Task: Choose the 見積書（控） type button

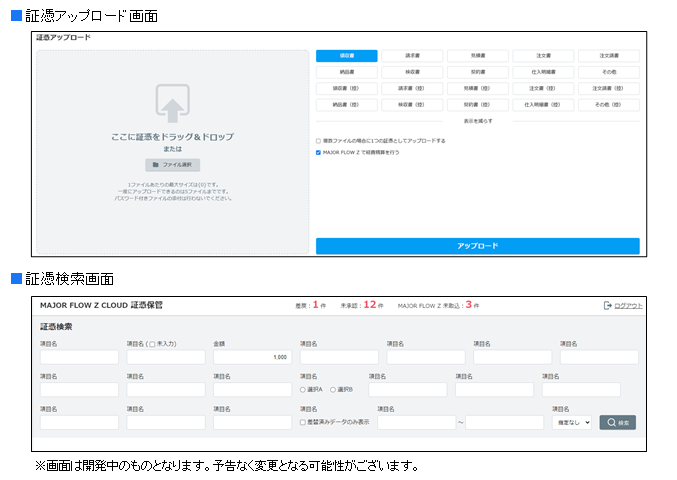Action: 478,88
